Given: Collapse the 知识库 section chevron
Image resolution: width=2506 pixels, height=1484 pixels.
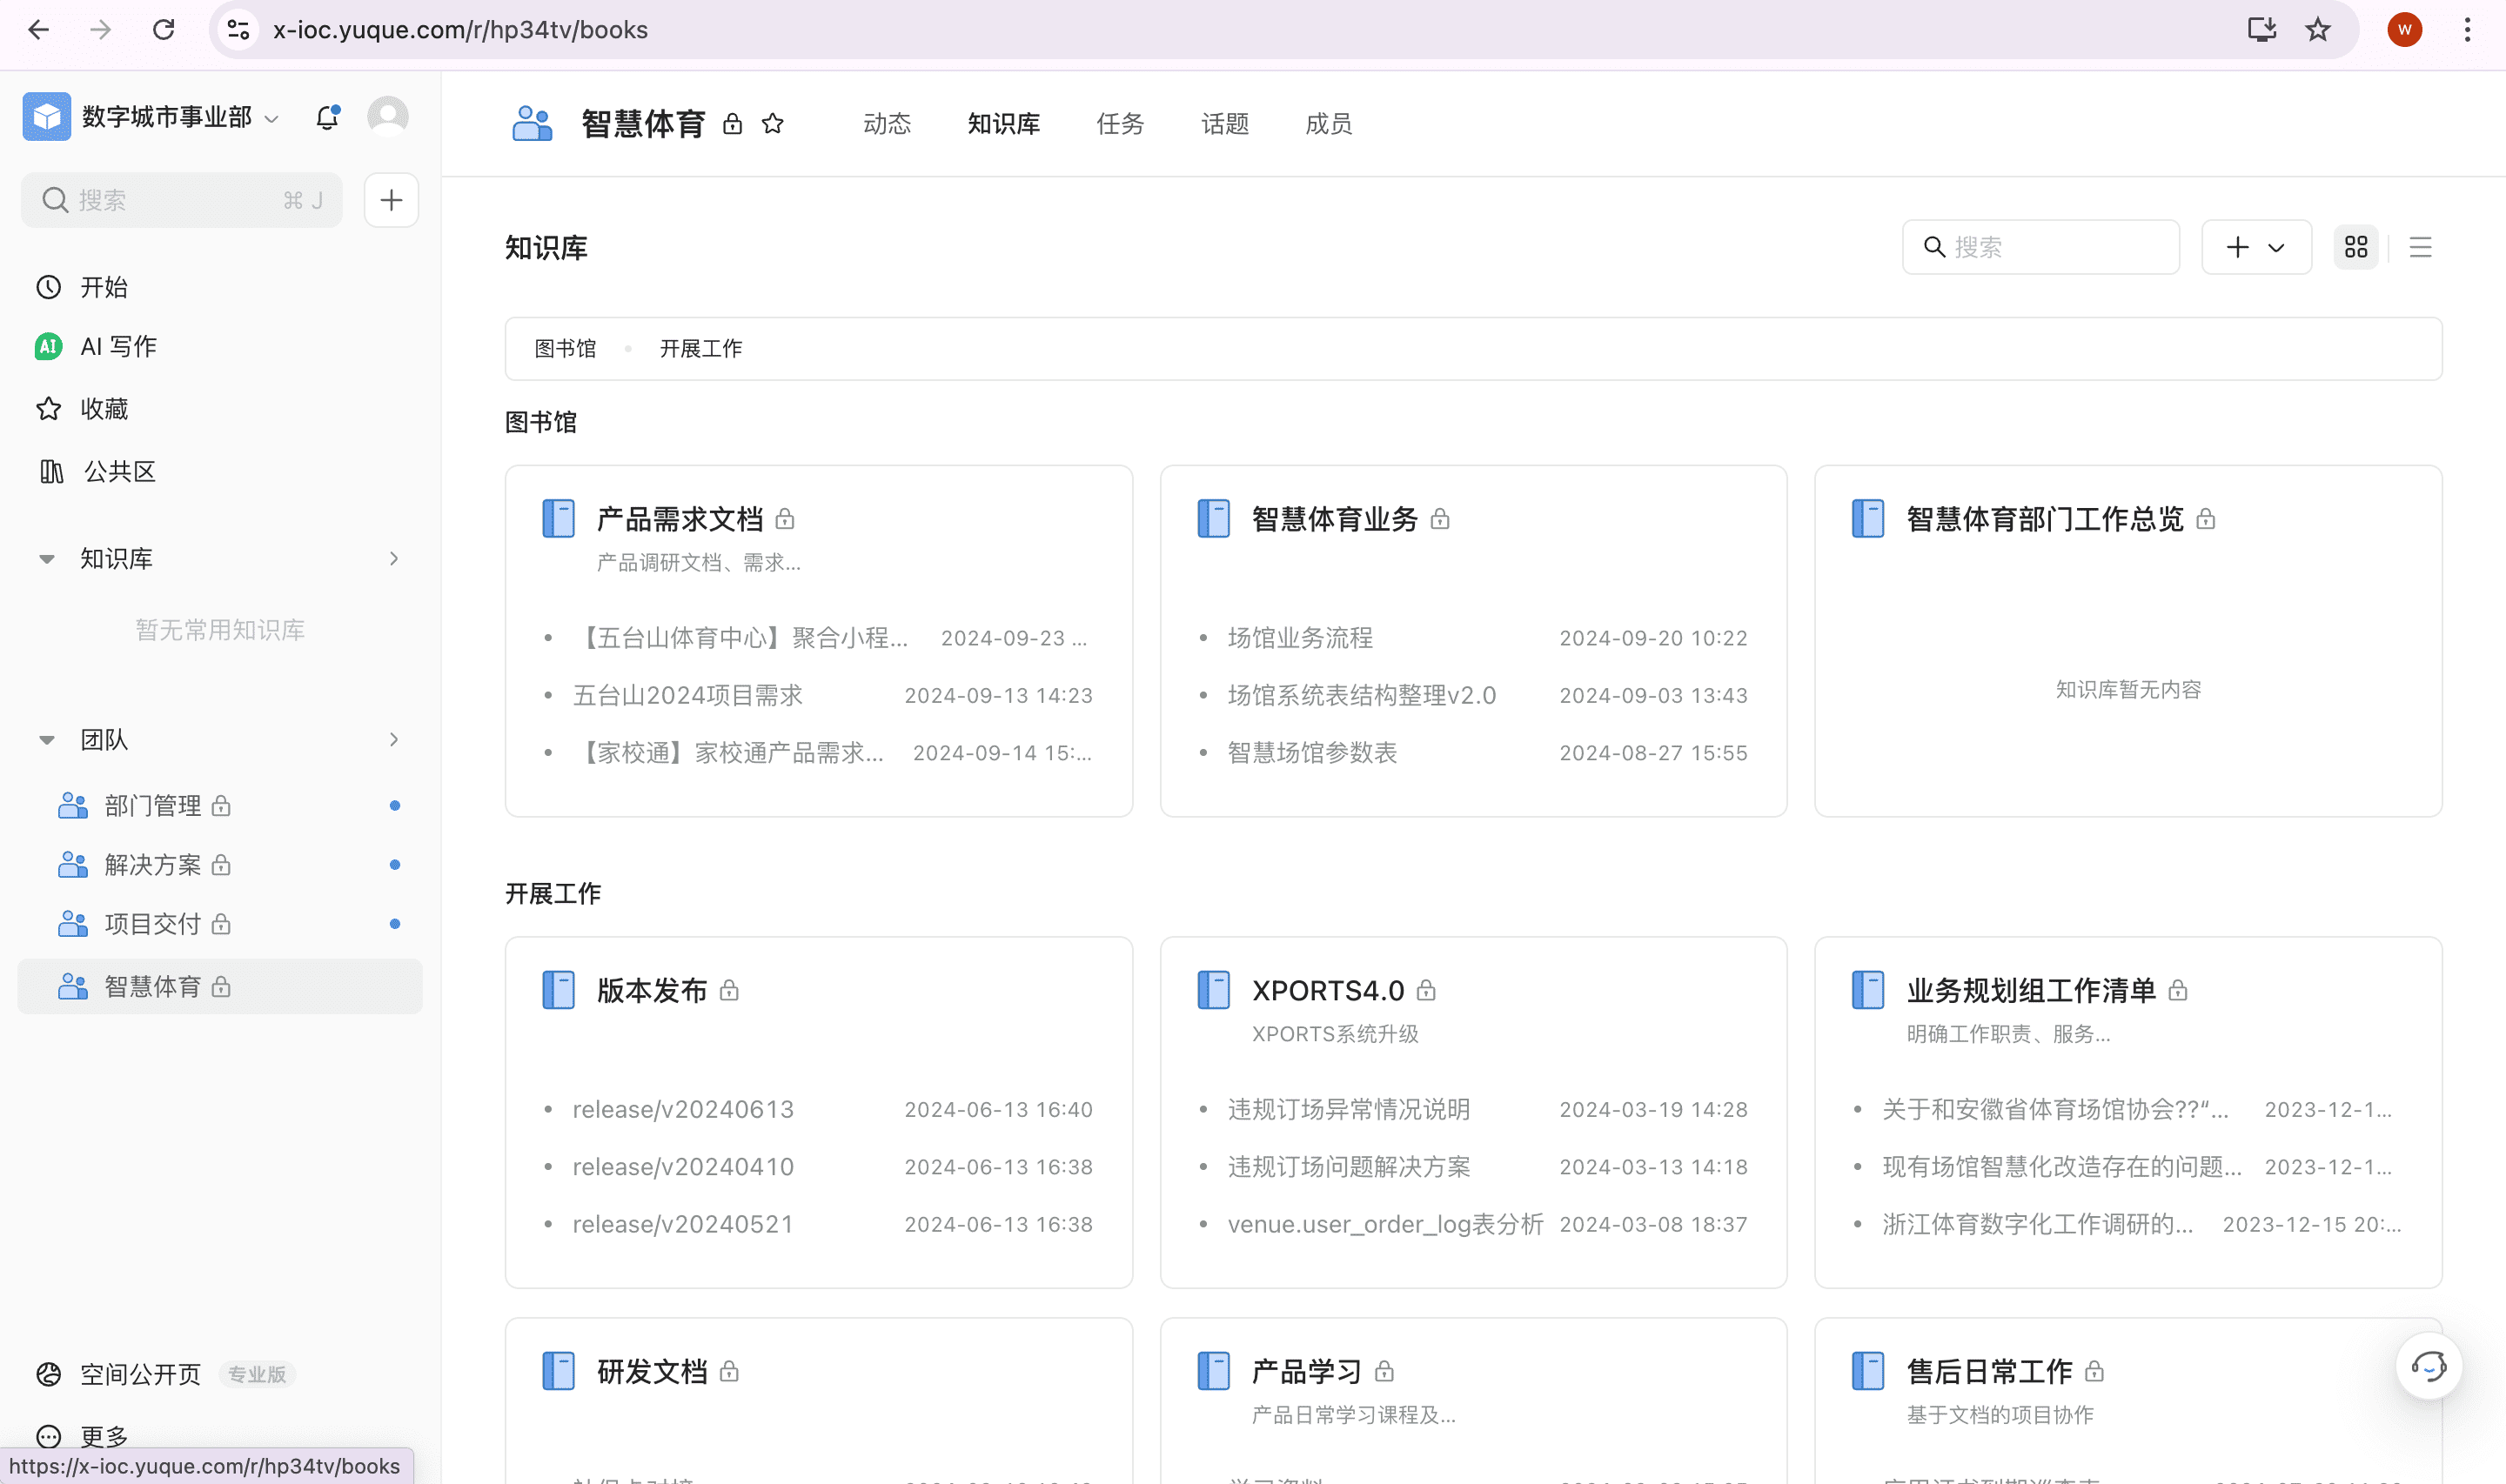Looking at the screenshot, I should tap(47, 558).
